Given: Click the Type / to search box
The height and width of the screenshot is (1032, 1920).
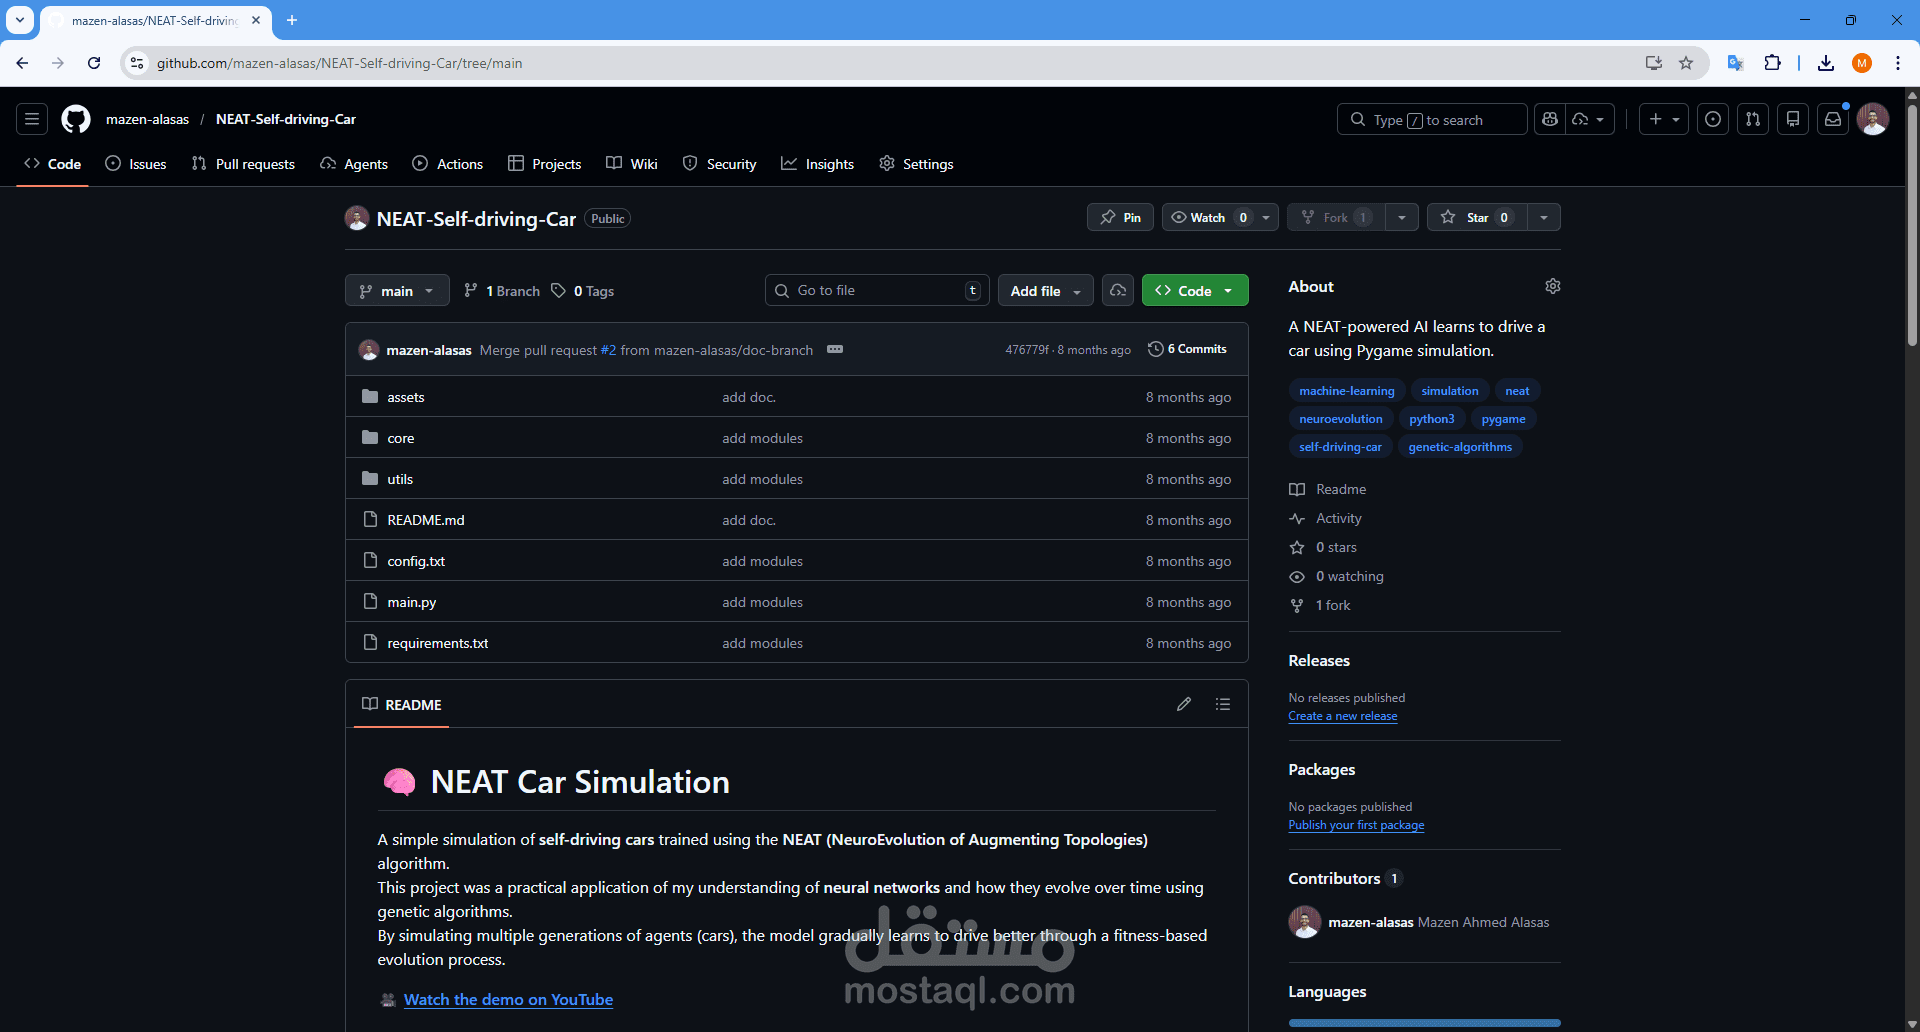Looking at the screenshot, I should pos(1432,119).
